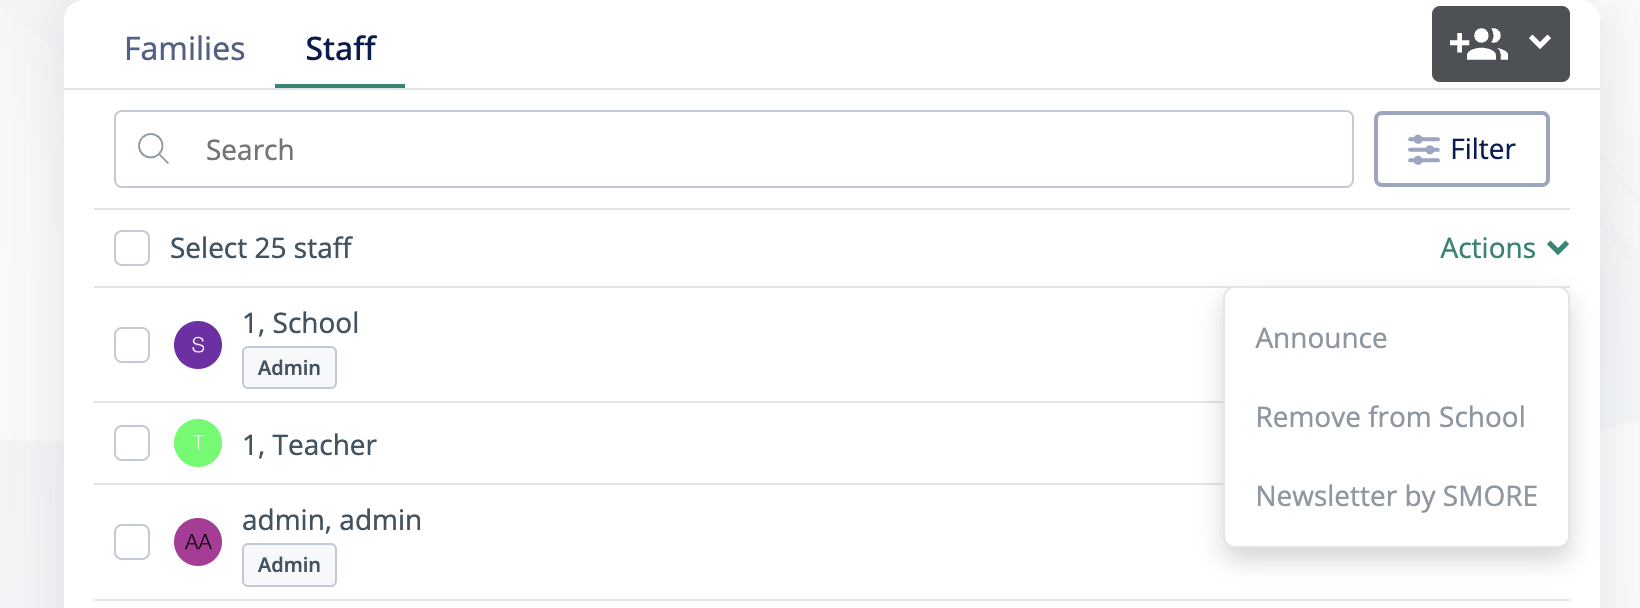The height and width of the screenshot is (608, 1640).
Task: Check the Select 25 staff checkbox
Action: (x=131, y=247)
